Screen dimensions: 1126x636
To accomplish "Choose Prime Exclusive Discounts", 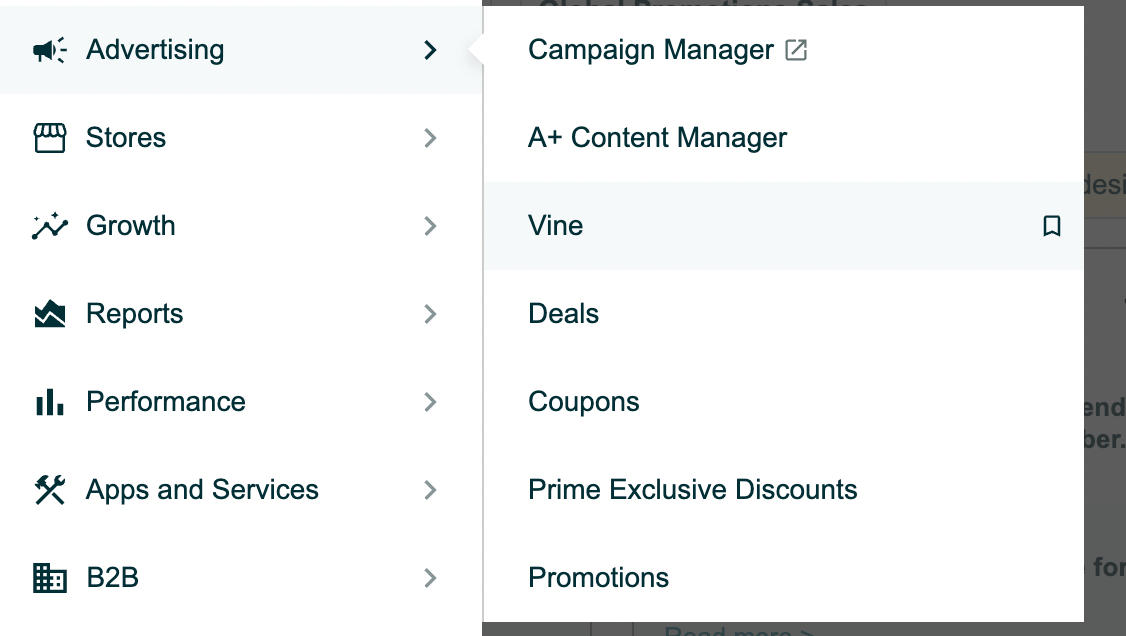I will [x=692, y=490].
